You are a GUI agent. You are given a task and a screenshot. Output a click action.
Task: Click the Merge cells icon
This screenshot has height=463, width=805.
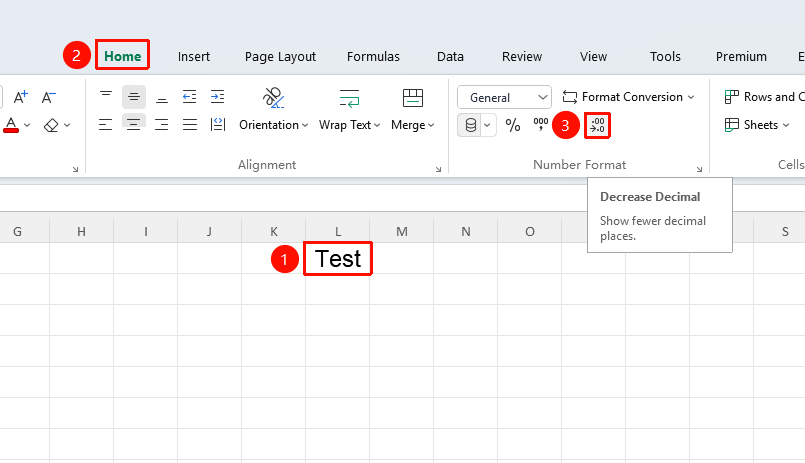coord(413,98)
